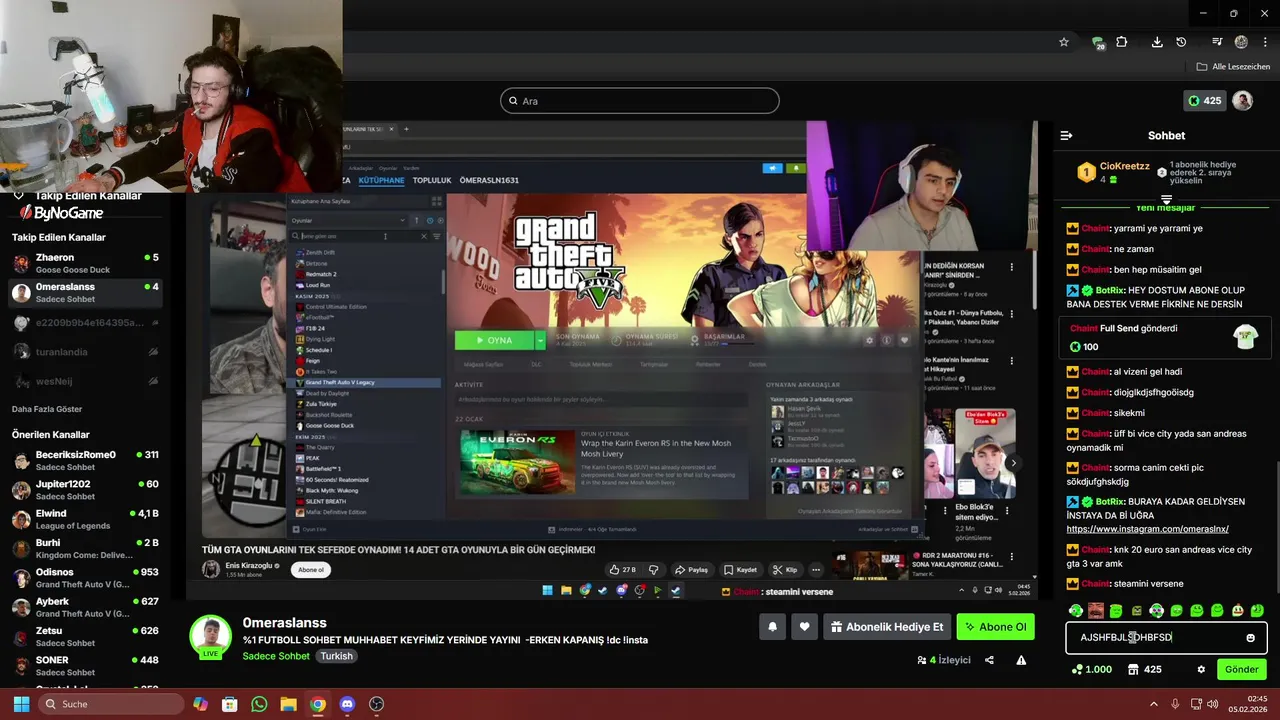Click the bookmark star in address bar
1280x720 pixels.
click(1064, 42)
